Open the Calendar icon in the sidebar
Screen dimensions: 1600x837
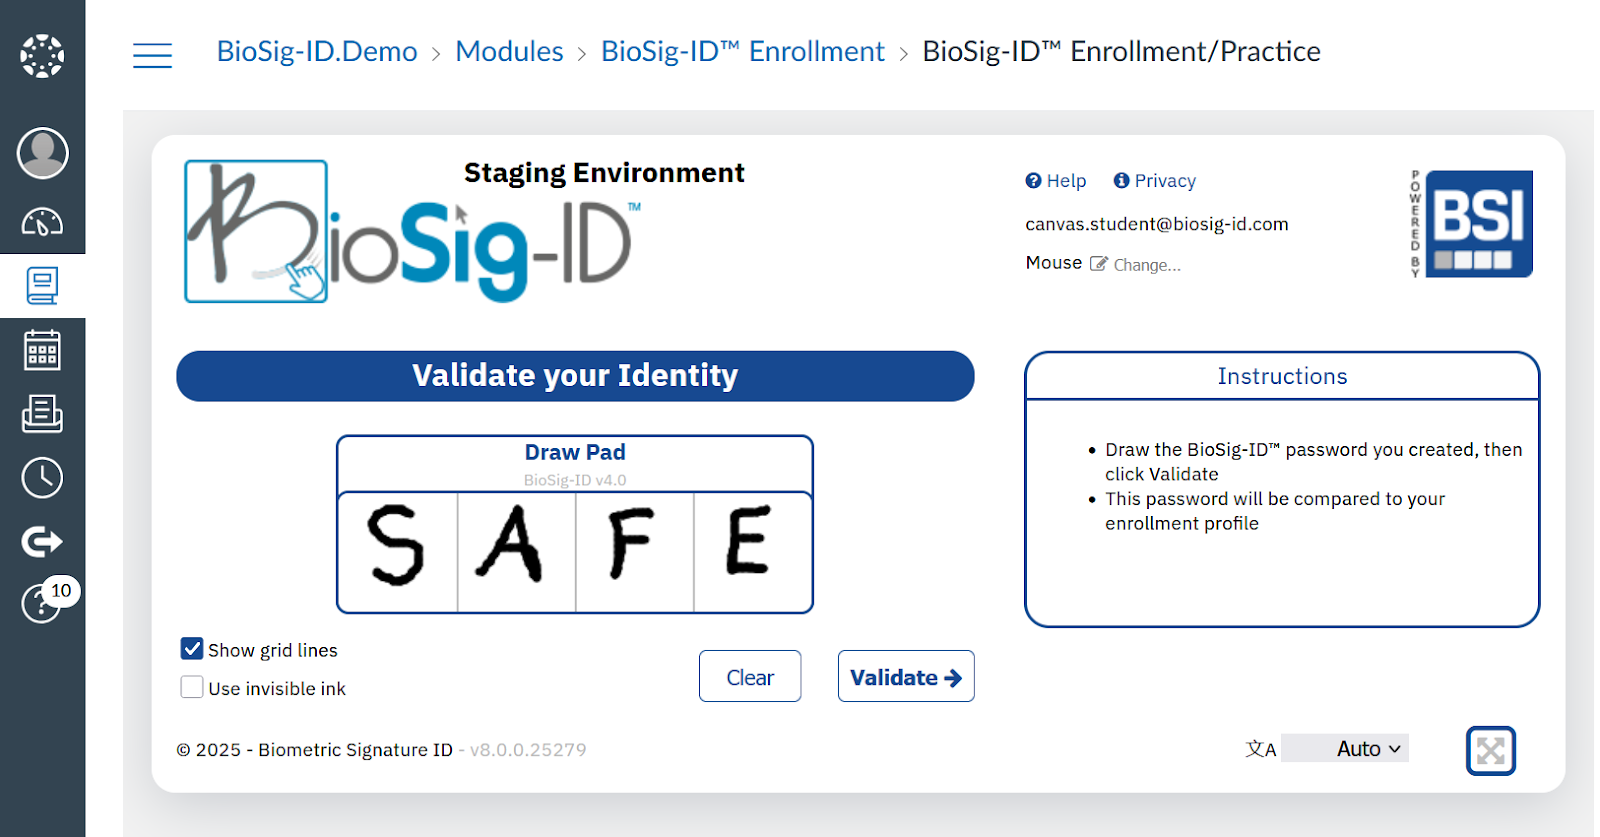pyautogui.click(x=43, y=349)
